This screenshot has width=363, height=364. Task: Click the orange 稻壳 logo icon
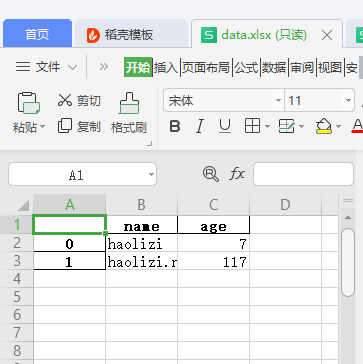click(x=93, y=35)
